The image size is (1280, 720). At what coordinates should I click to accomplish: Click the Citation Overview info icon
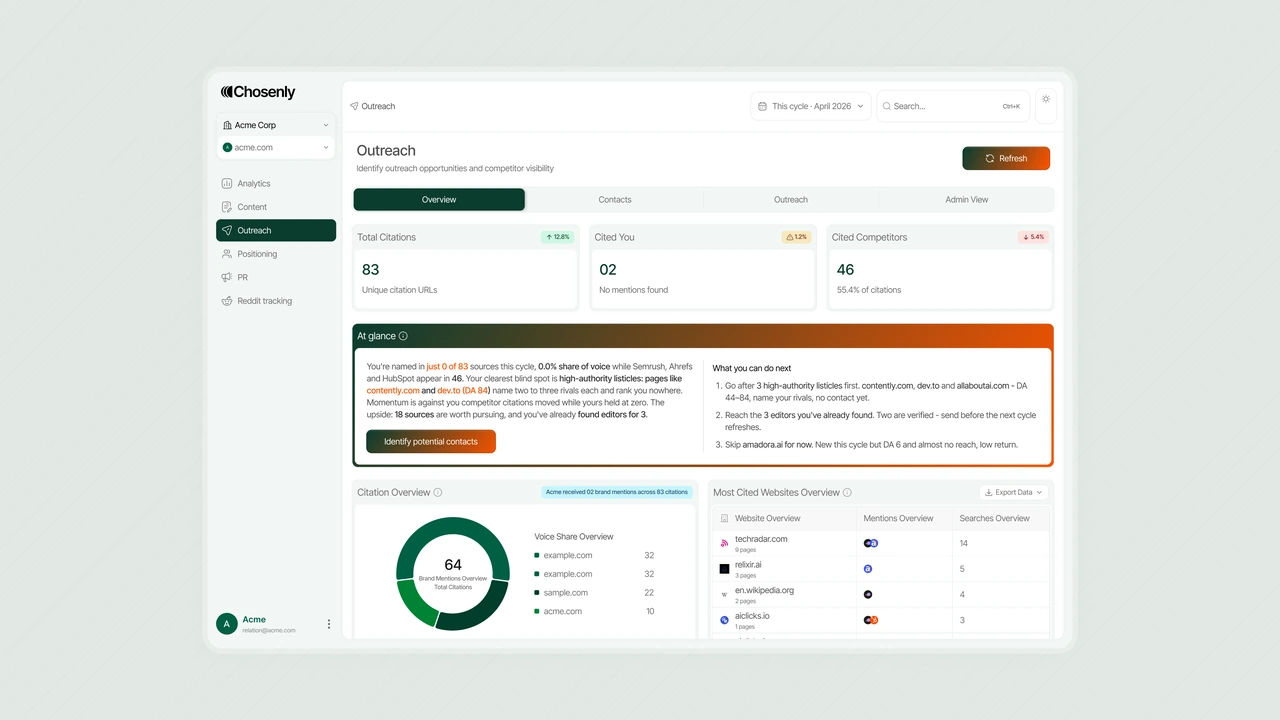[438, 492]
